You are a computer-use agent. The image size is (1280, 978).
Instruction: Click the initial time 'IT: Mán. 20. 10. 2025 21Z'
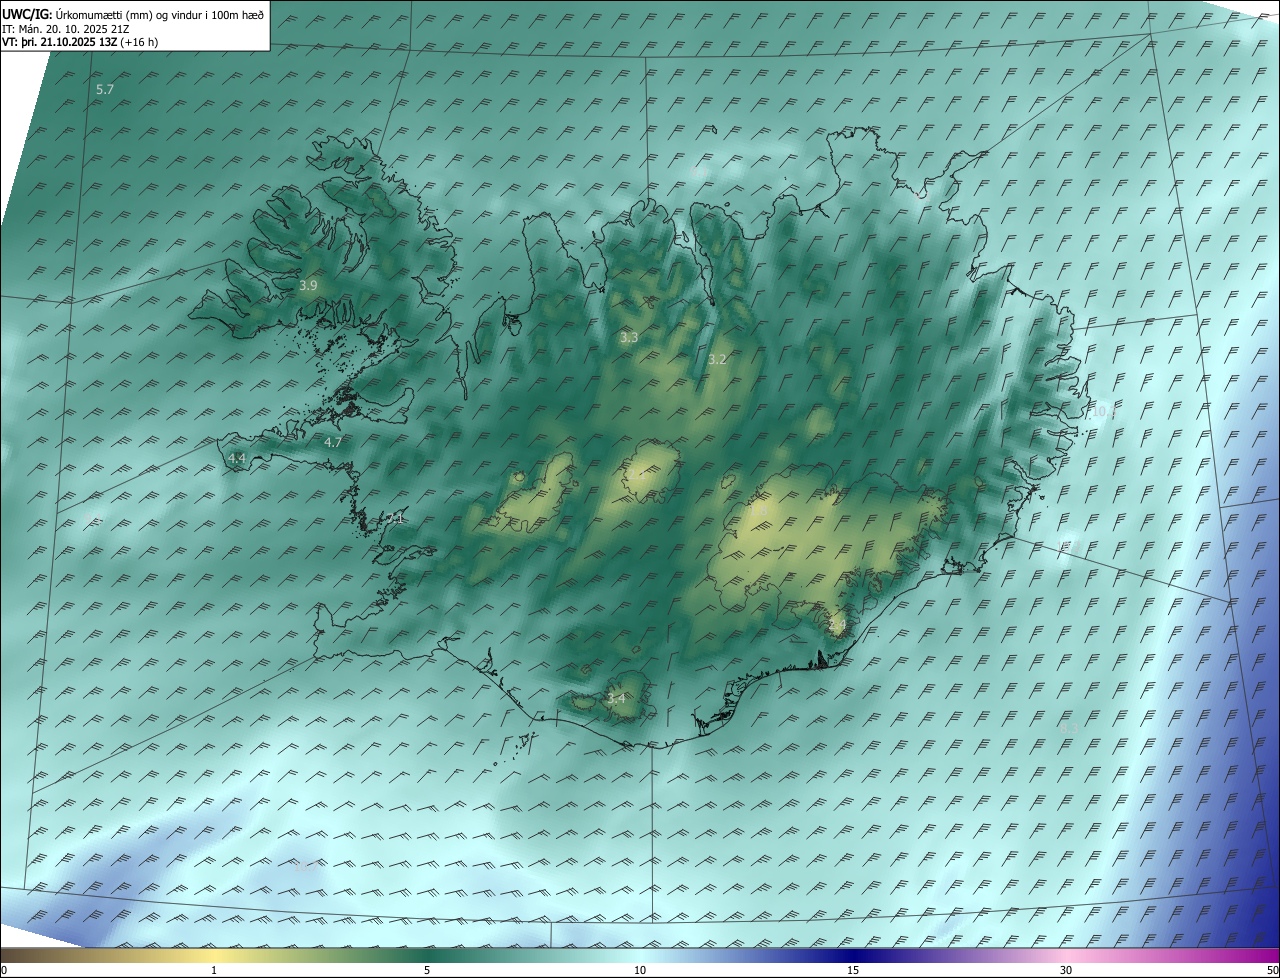click(x=66, y=29)
